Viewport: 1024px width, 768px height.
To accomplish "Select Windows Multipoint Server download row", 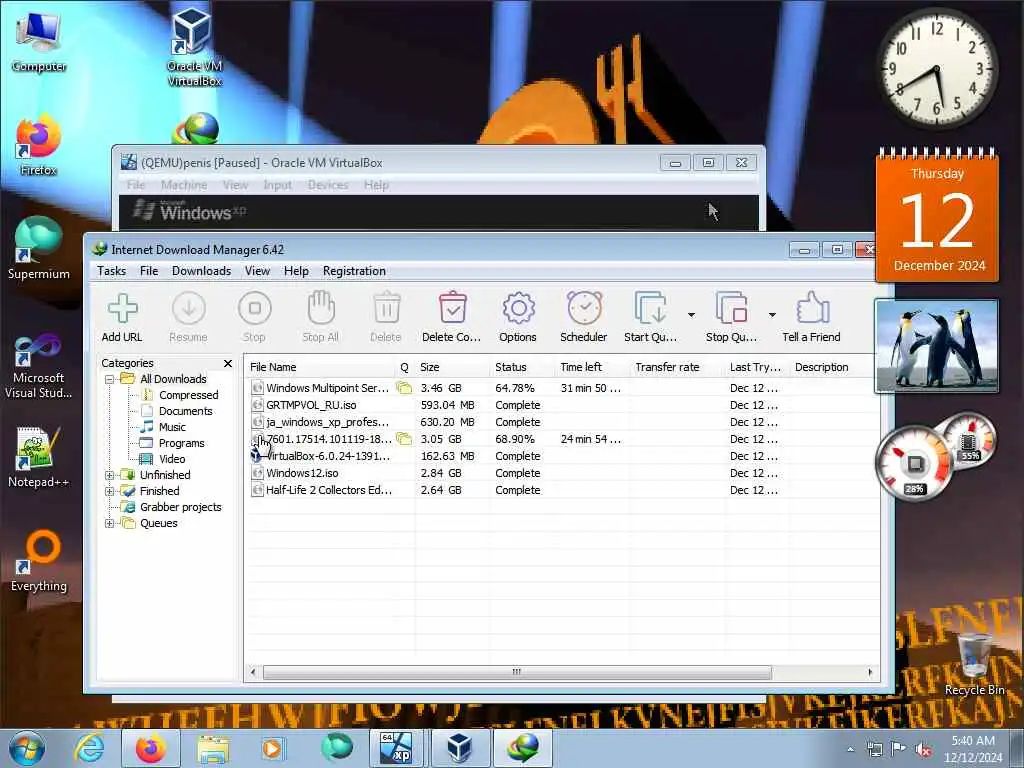I will 562,388.
